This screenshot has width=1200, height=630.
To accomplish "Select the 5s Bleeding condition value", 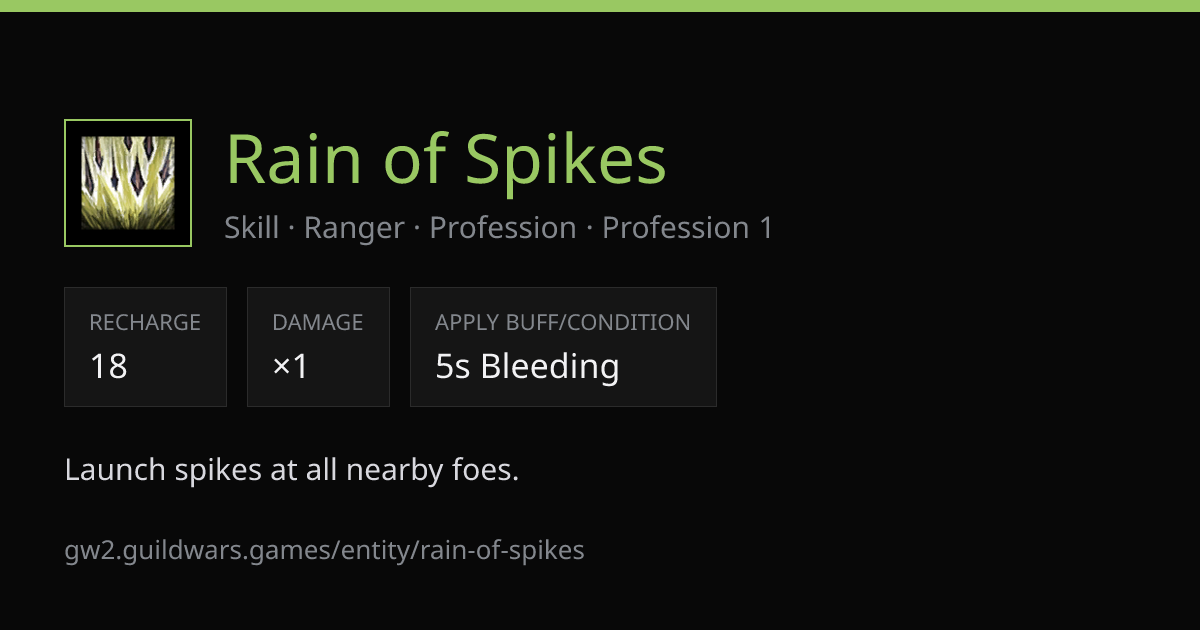I will coord(528,367).
